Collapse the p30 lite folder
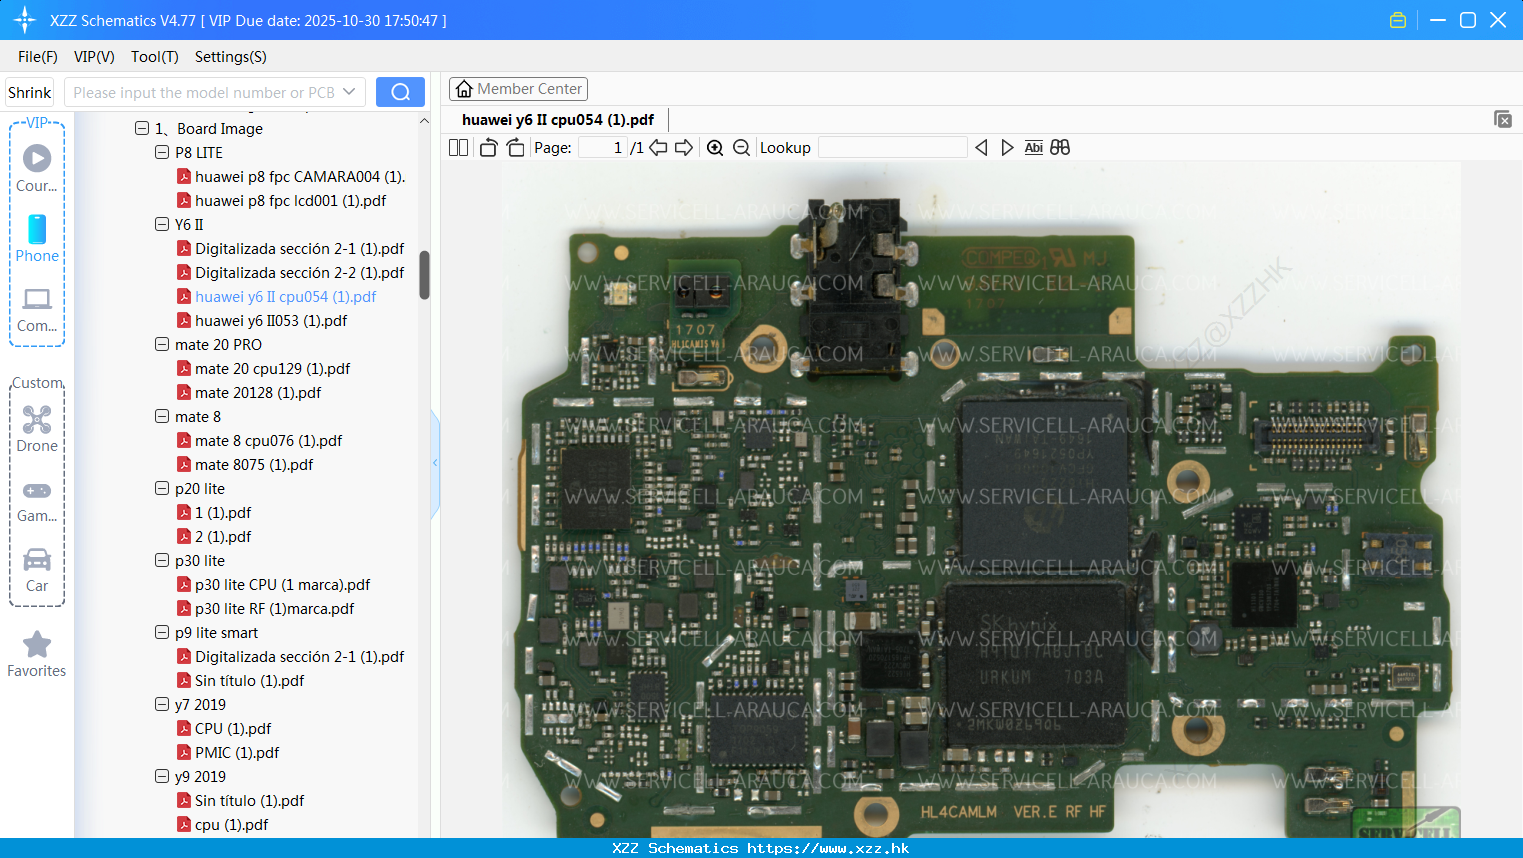Image resolution: width=1523 pixels, height=858 pixels. [x=162, y=560]
